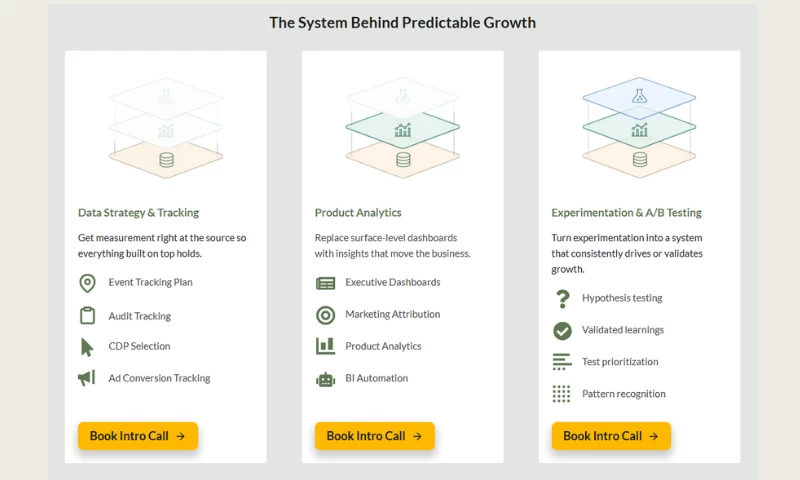
Task: Click the stacked layers illustration in the Experimentation card
Action: (639, 128)
